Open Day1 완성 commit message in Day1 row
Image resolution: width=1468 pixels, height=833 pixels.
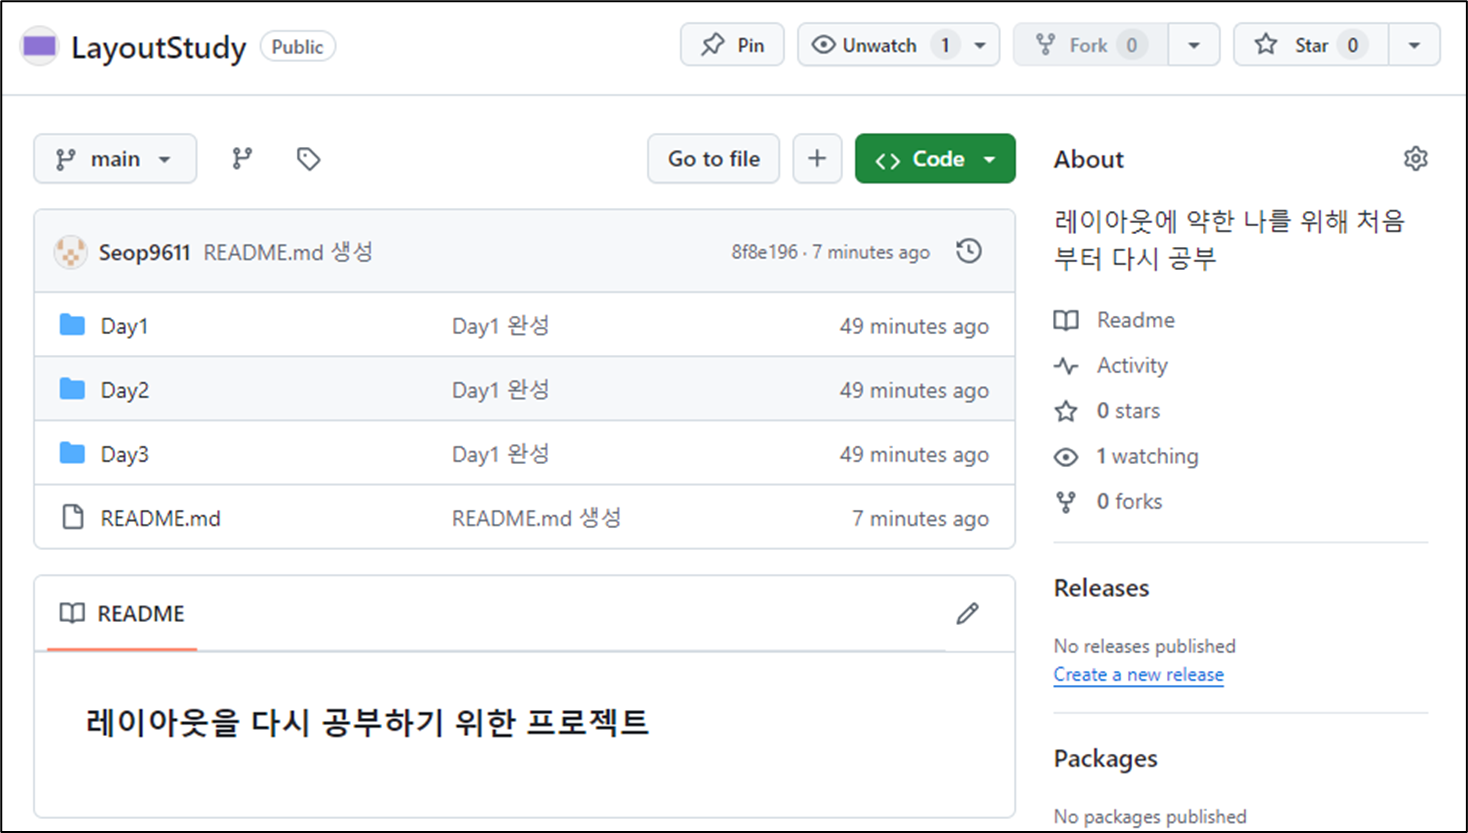tap(500, 326)
